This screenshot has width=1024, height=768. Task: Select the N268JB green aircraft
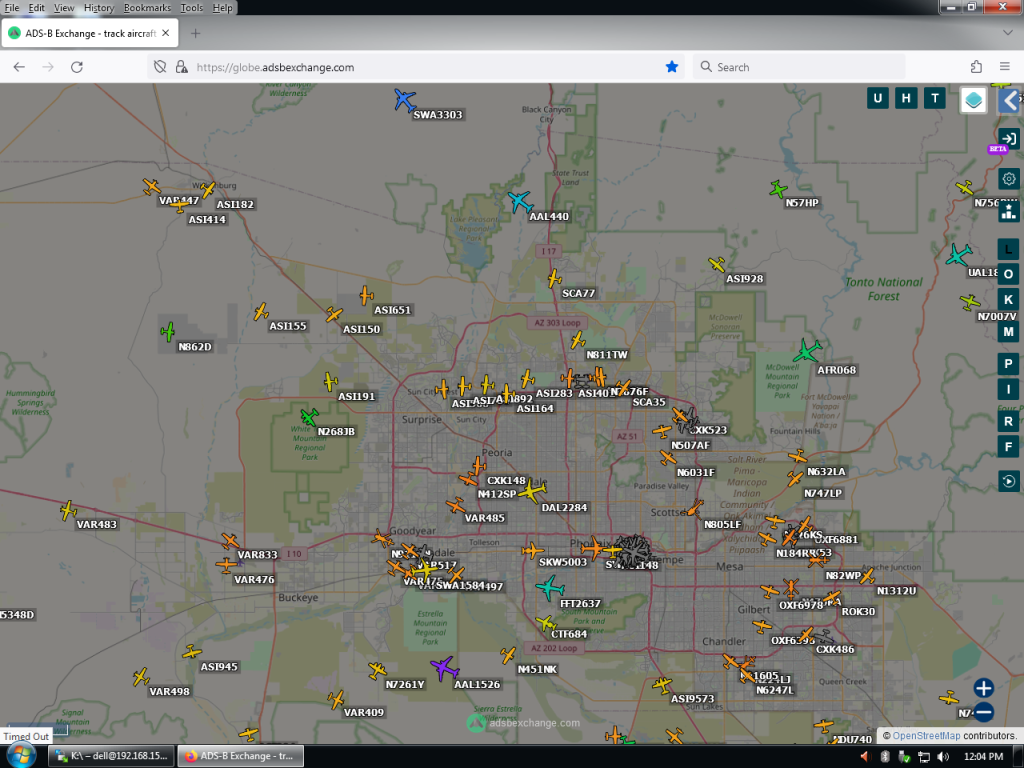[309, 416]
